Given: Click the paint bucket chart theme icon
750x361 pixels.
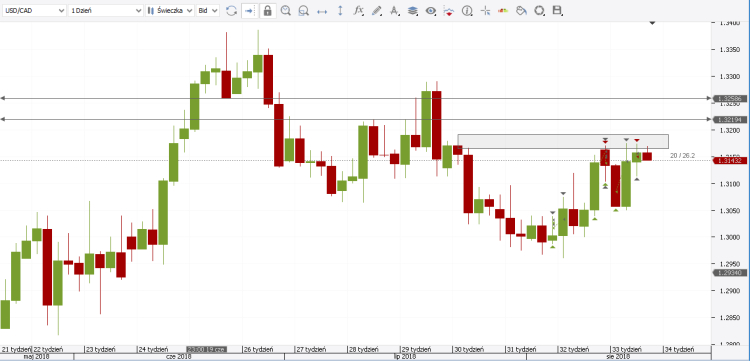Looking at the screenshot, I should click(x=521, y=10).
